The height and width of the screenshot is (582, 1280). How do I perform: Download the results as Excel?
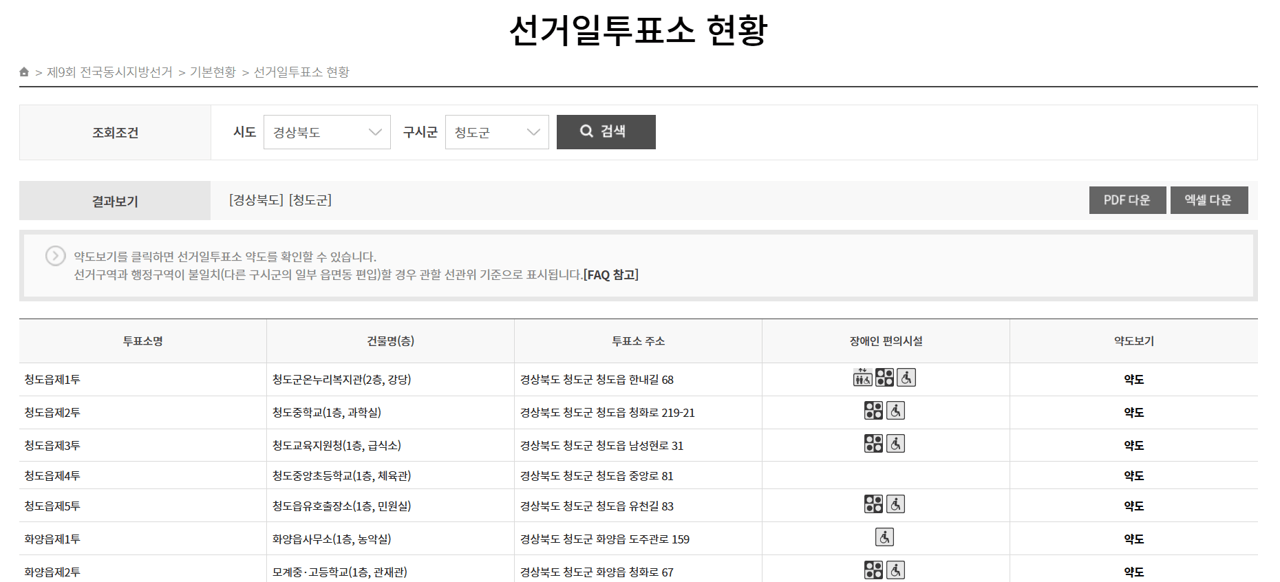click(1209, 200)
